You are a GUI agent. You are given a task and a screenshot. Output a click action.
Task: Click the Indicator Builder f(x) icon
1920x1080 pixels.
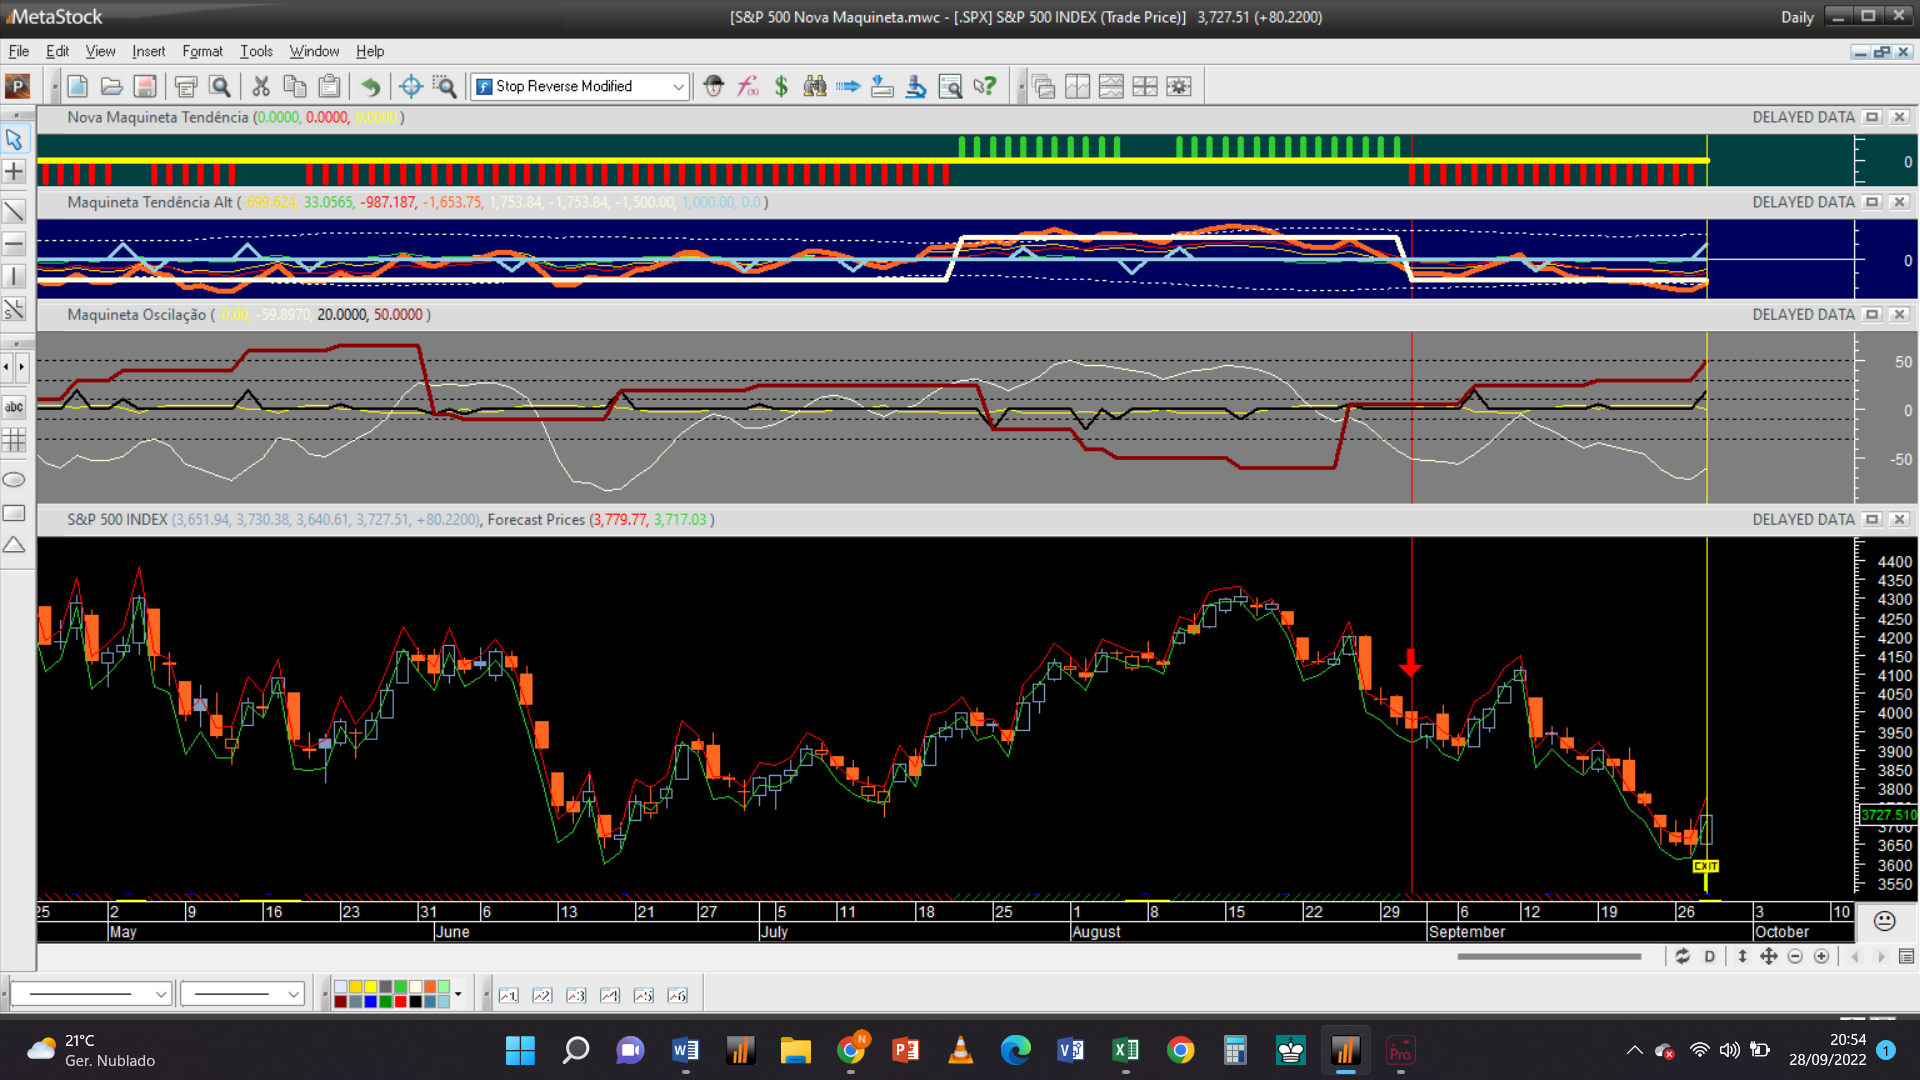(747, 86)
